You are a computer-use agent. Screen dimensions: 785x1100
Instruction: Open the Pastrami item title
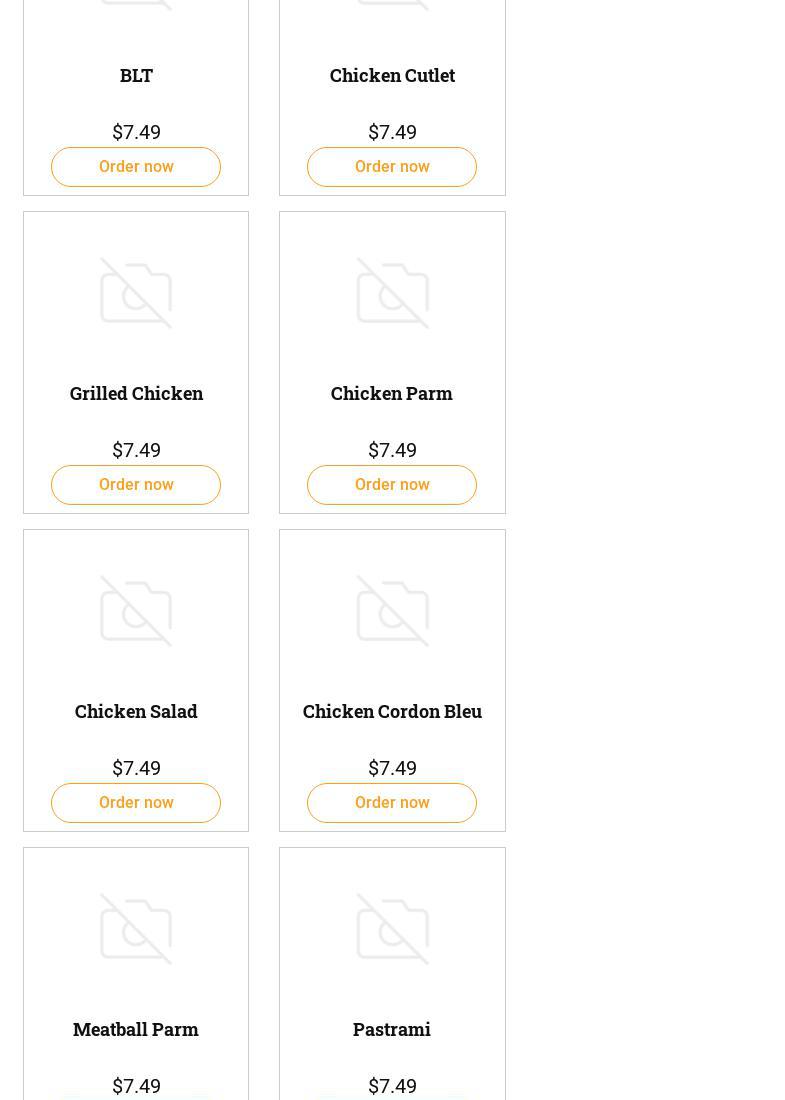(x=392, y=1030)
